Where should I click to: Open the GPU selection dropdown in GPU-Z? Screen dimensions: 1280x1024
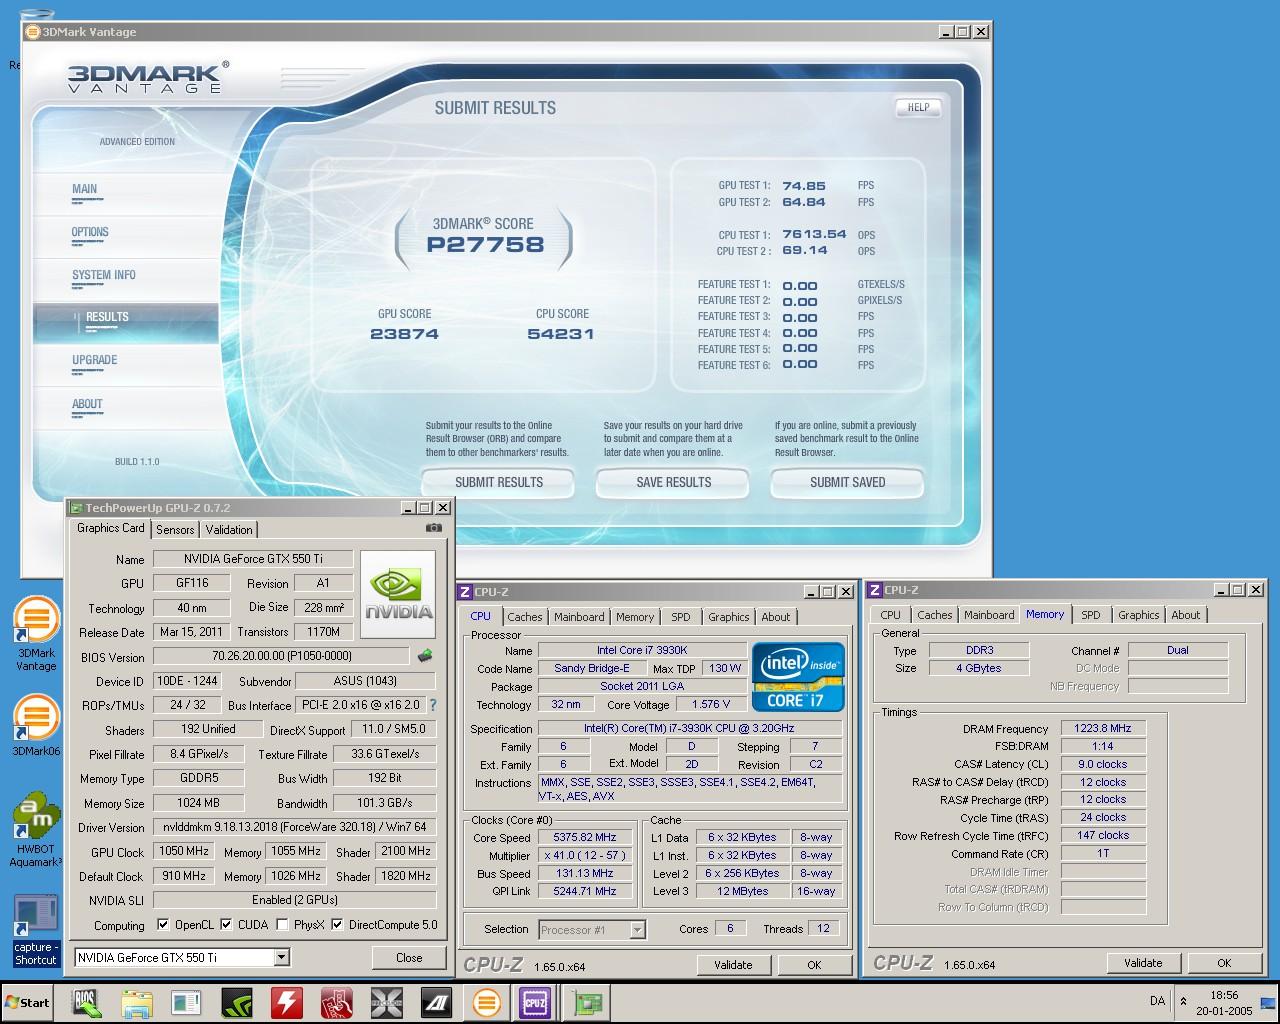point(281,957)
